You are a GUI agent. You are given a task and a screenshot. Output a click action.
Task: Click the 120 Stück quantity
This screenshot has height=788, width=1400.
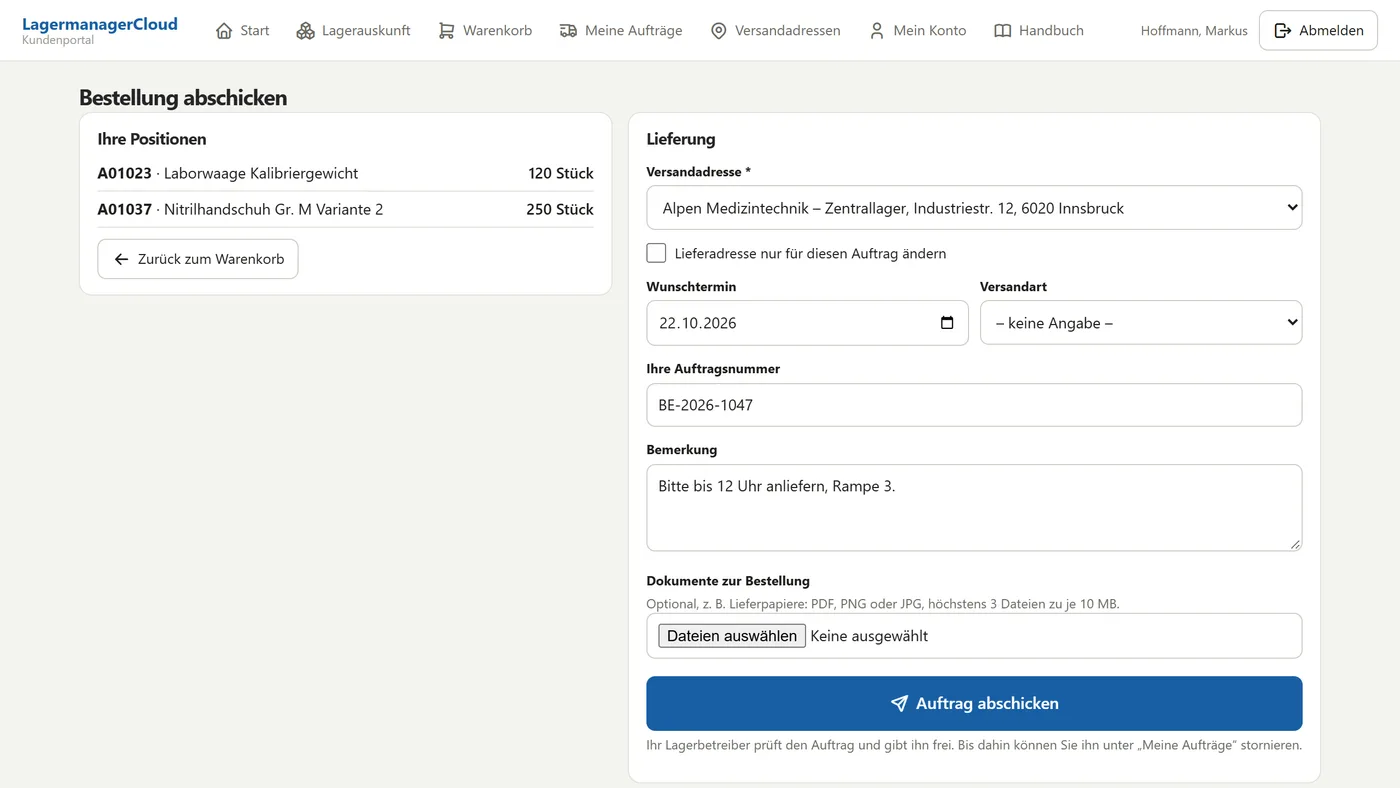[x=561, y=173]
